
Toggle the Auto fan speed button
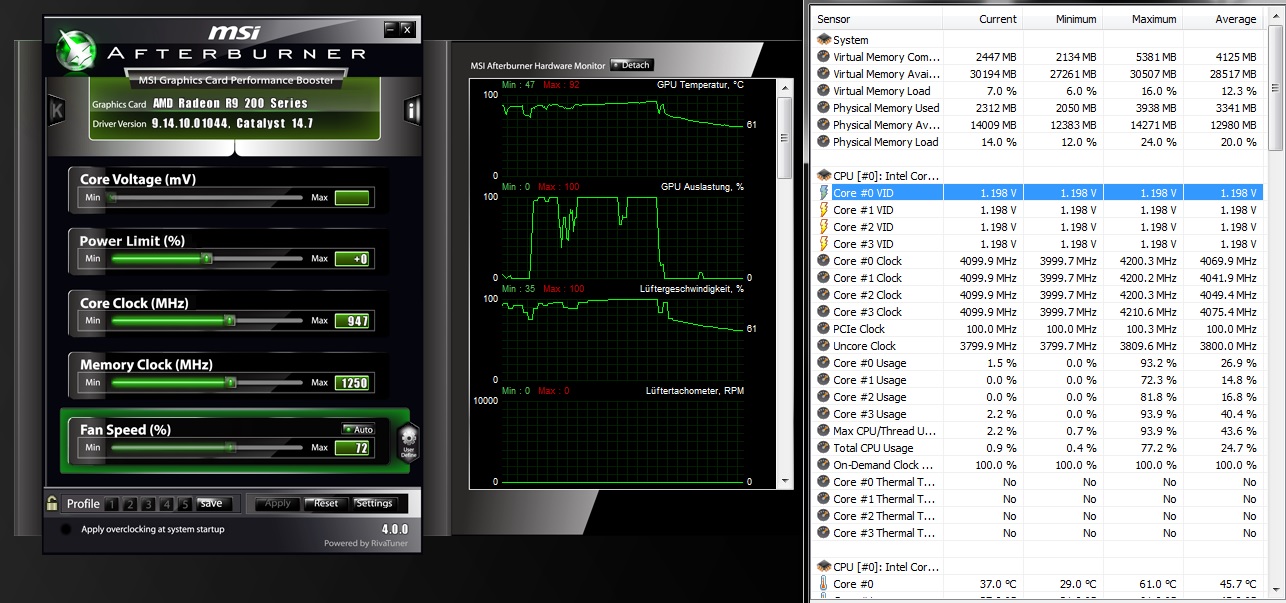tap(358, 429)
